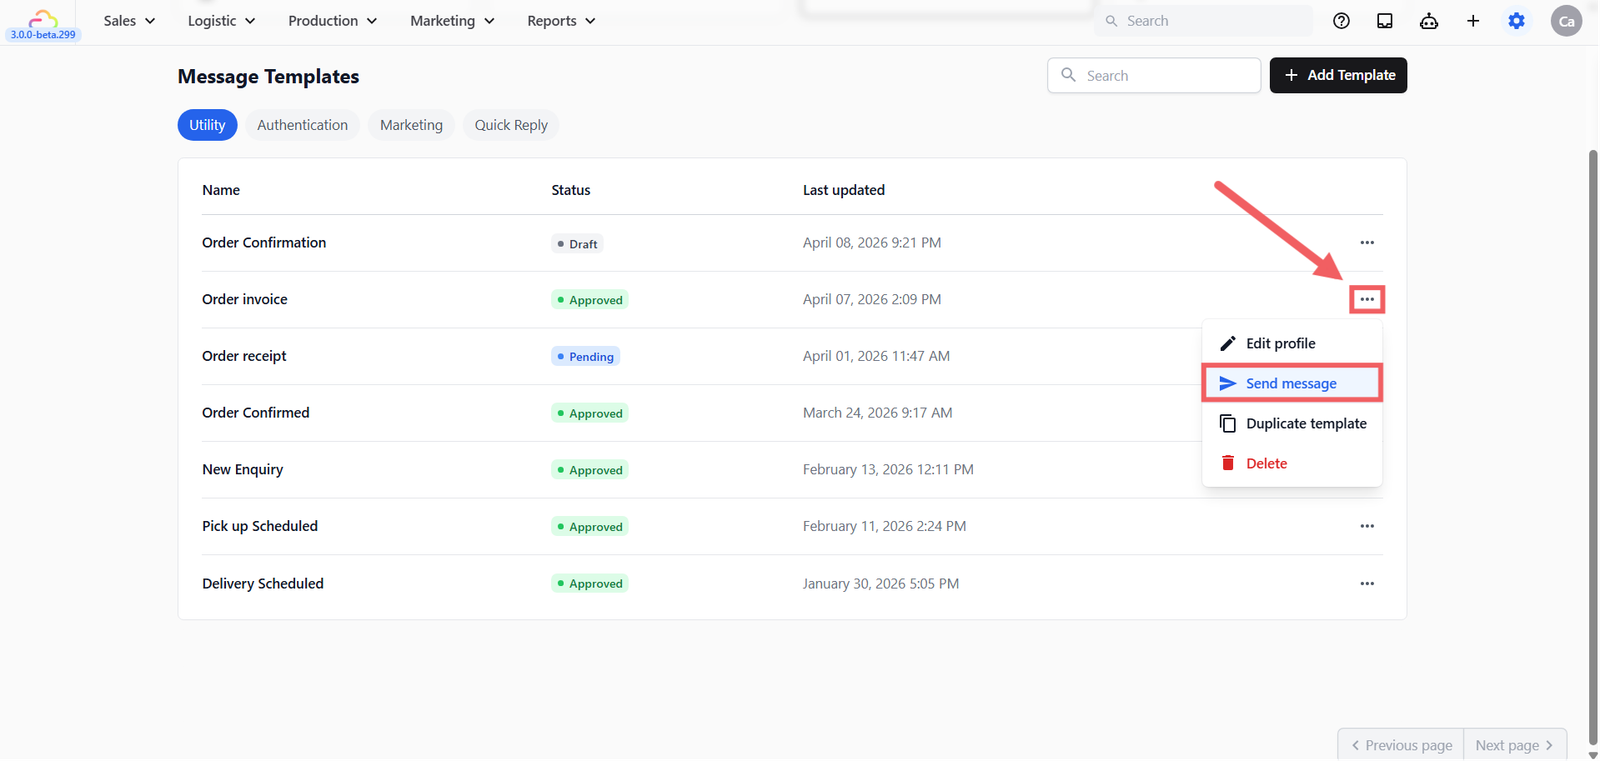Open more options for Pick up Scheduled
This screenshot has width=1600, height=761.
click(1367, 526)
